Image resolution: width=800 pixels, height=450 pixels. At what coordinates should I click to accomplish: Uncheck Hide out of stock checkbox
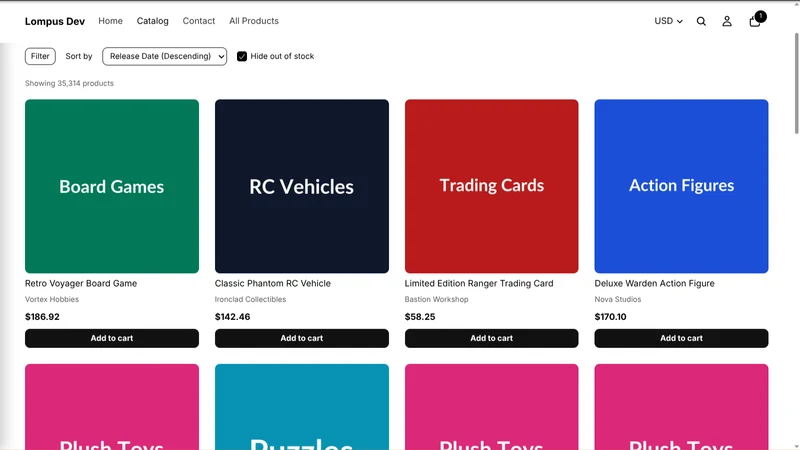242,56
